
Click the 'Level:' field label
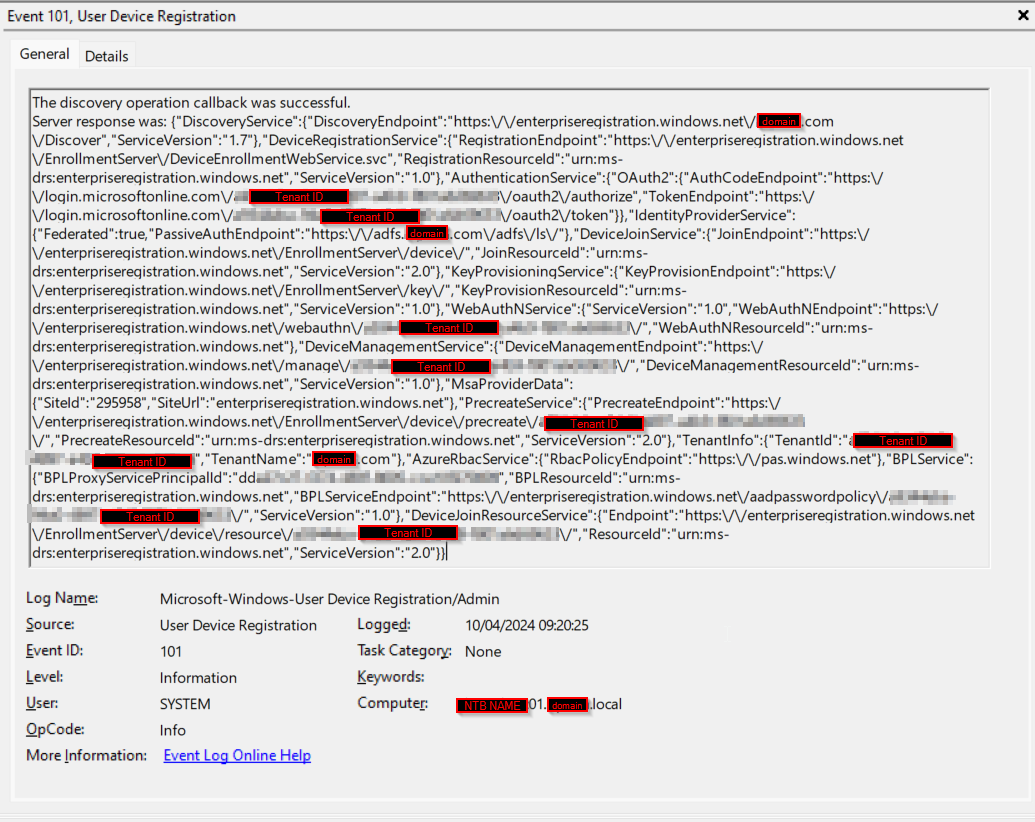(45, 677)
